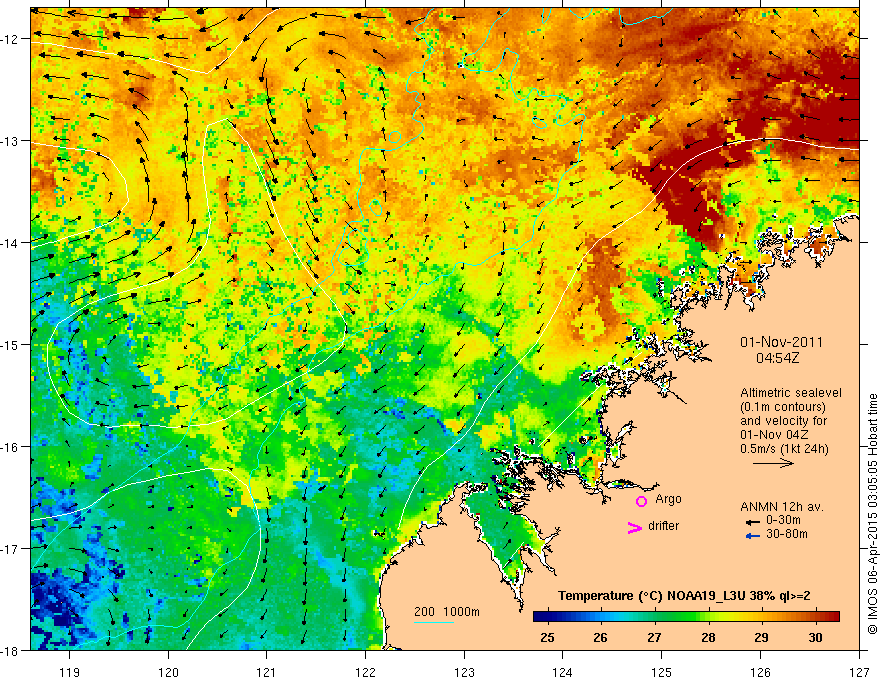Click the longitude label 120

[168, 672]
